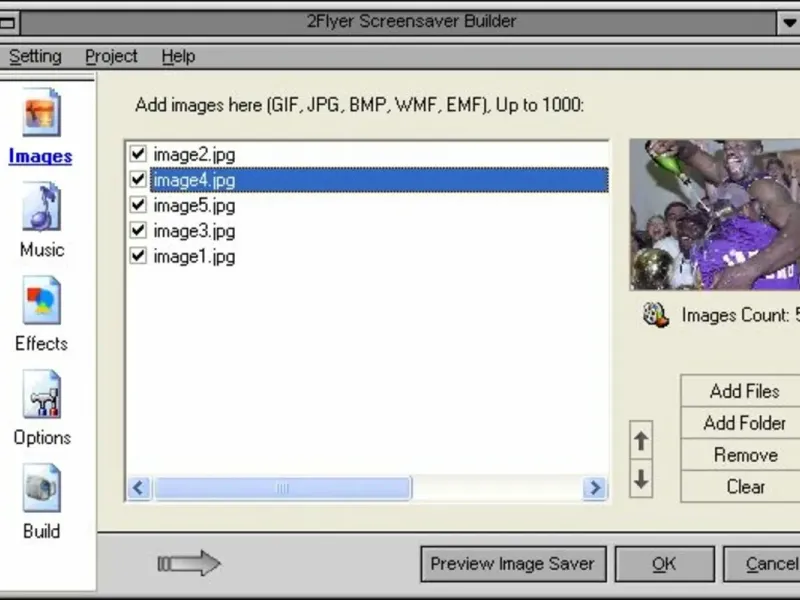Confirm with the OK button
The height and width of the screenshot is (600, 800).
pos(664,564)
